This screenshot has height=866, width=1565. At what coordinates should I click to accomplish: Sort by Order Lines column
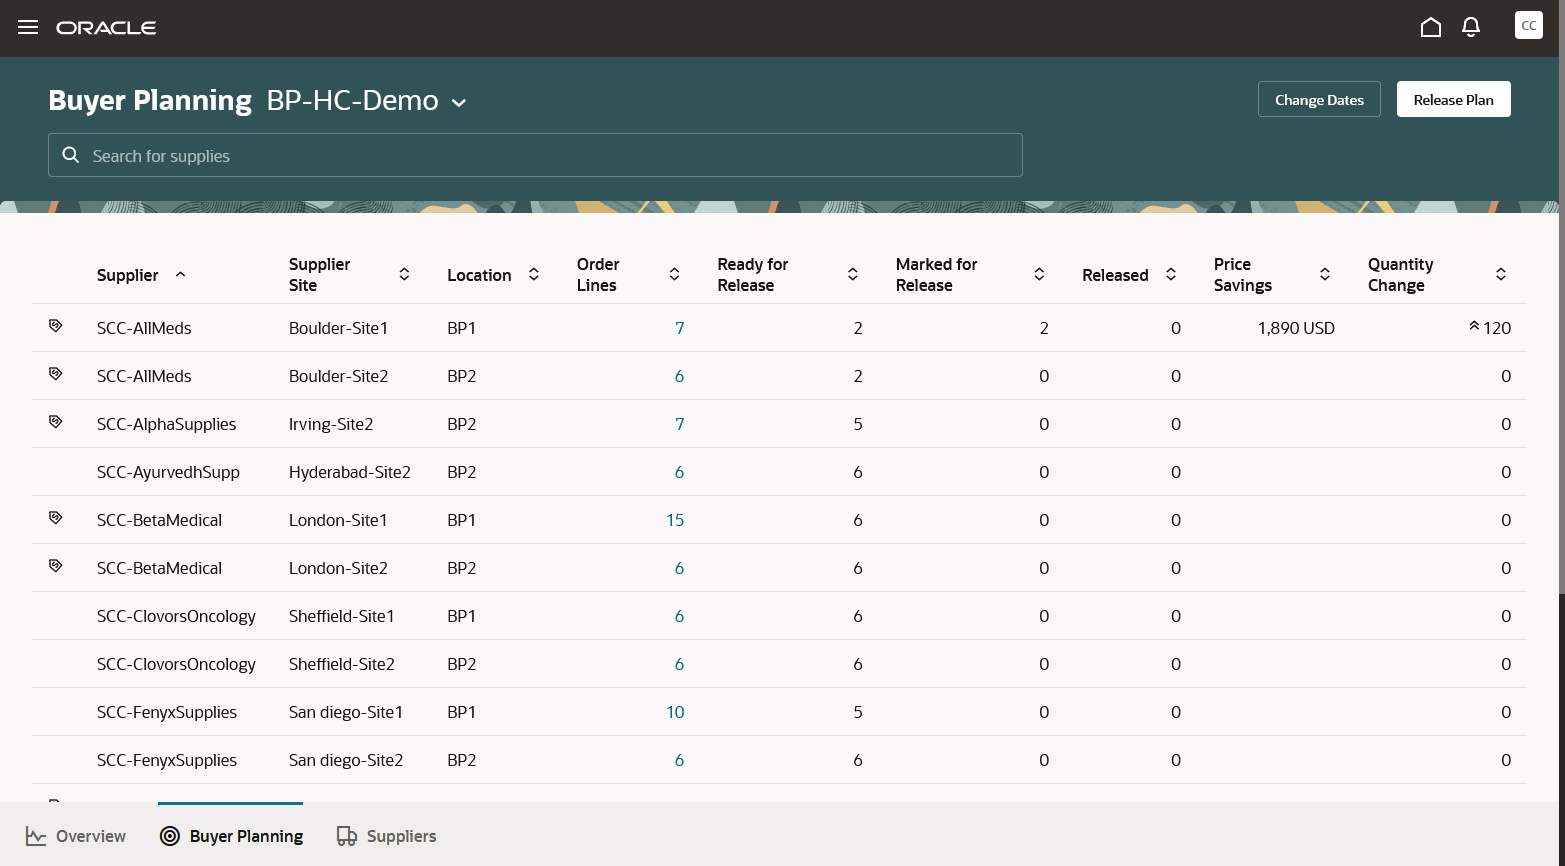pyautogui.click(x=674, y=274)
